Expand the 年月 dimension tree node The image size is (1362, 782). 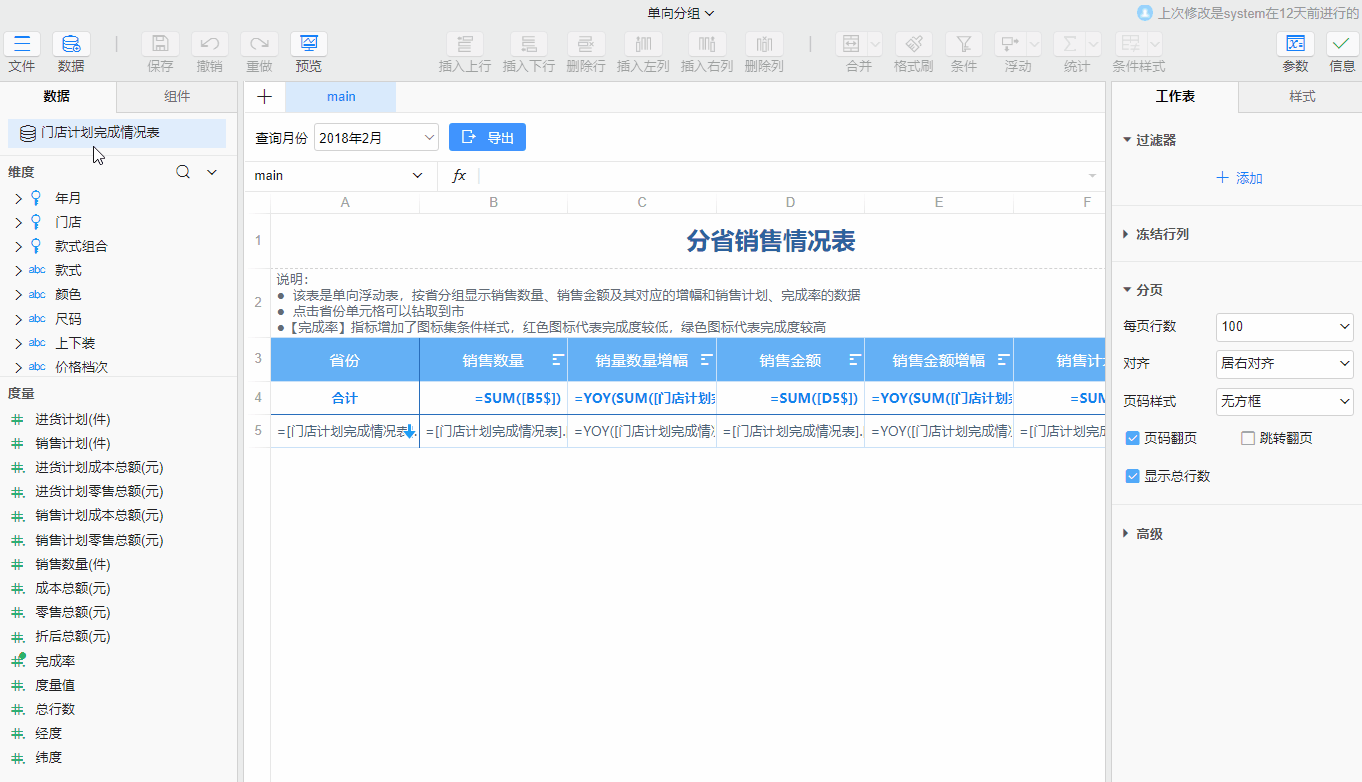tap(18, 198)
